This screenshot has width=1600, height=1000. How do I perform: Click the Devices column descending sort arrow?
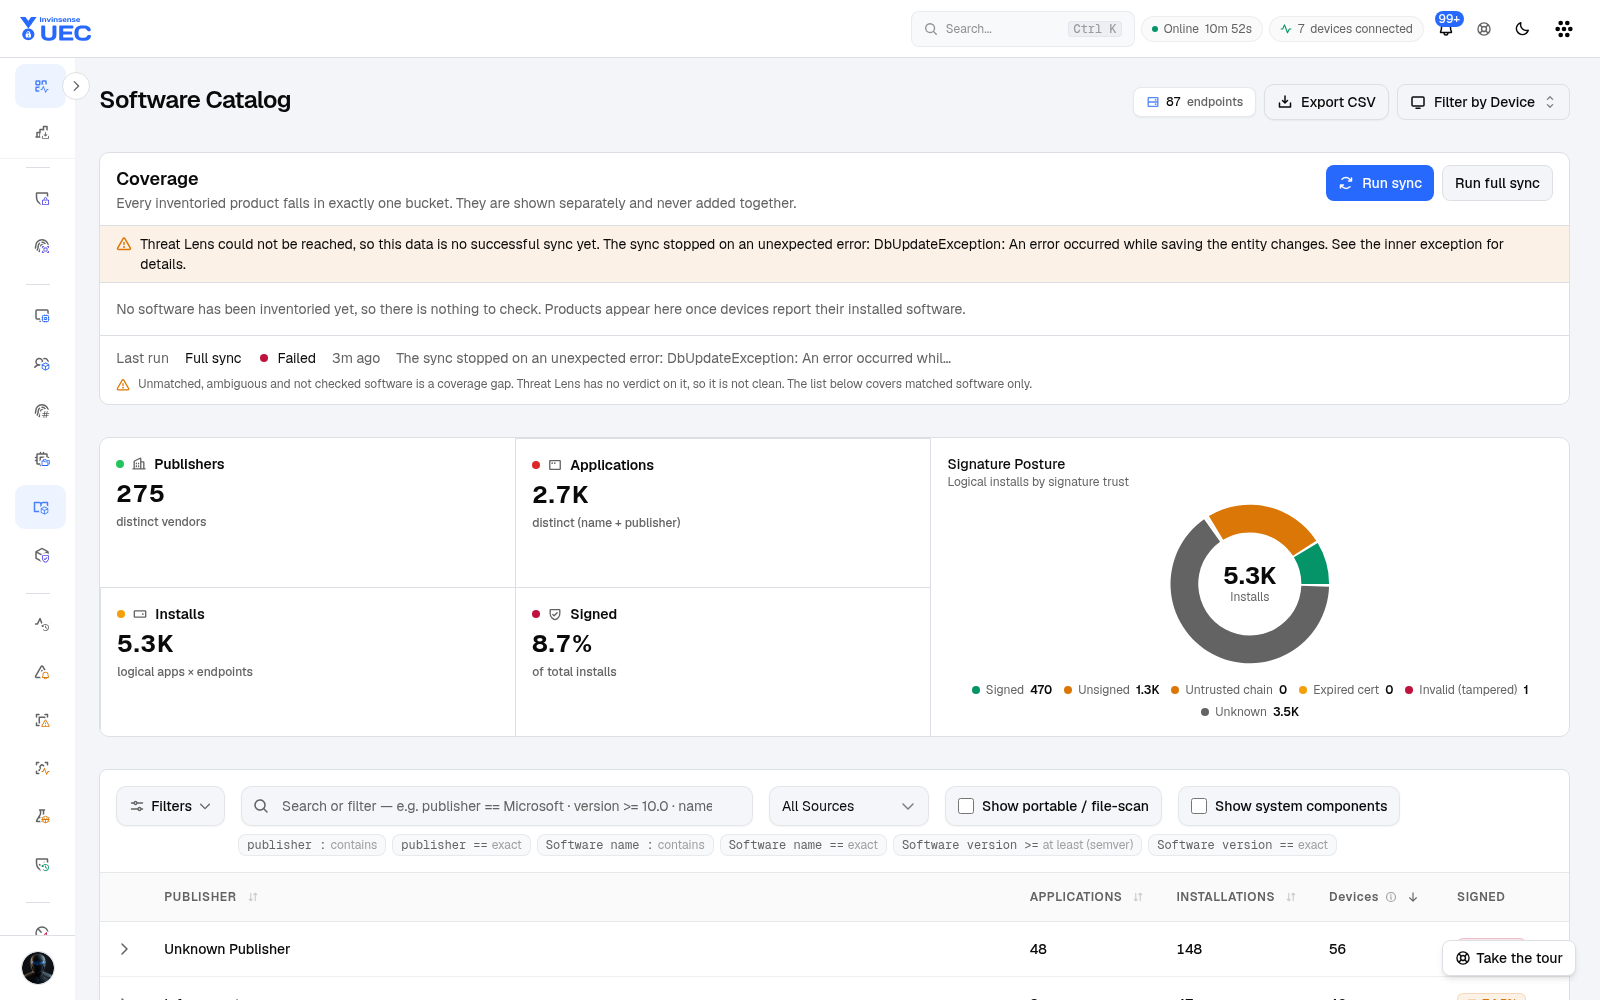(x=1413, y=897)
